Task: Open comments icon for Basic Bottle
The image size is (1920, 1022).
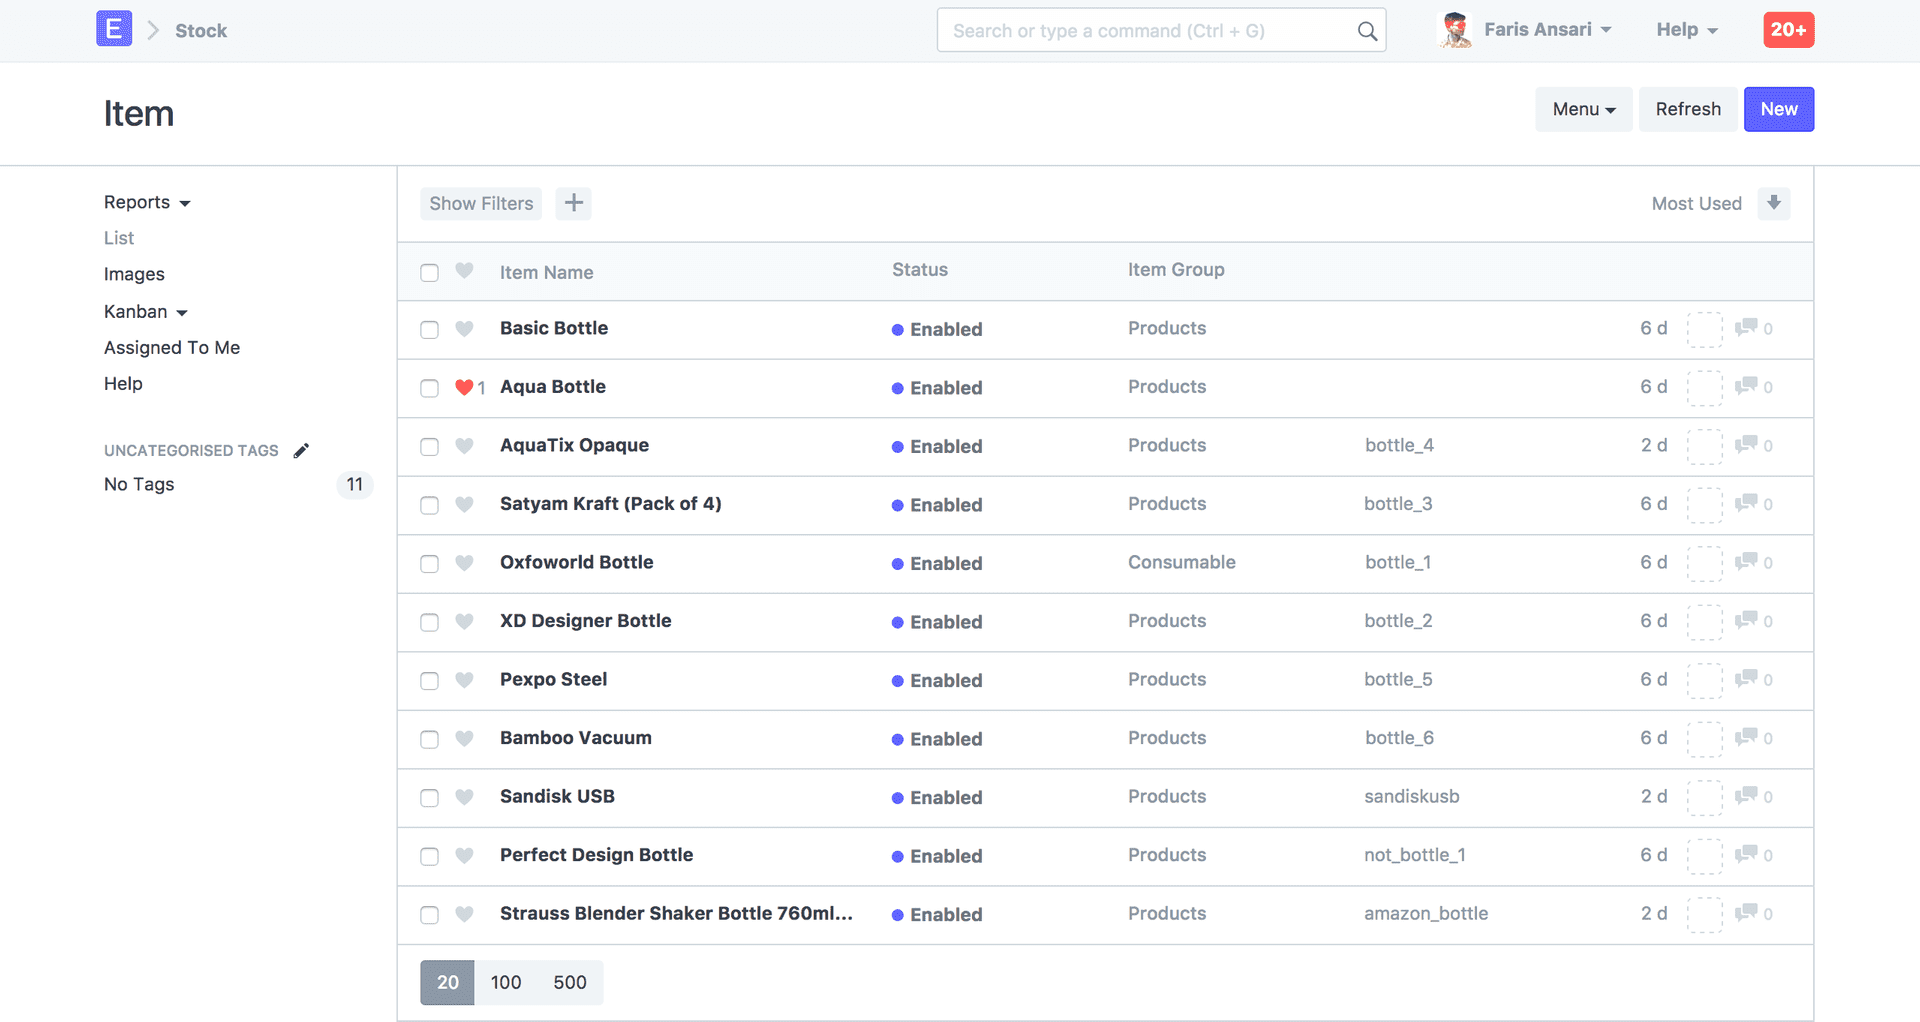Action: (1746, 328)
